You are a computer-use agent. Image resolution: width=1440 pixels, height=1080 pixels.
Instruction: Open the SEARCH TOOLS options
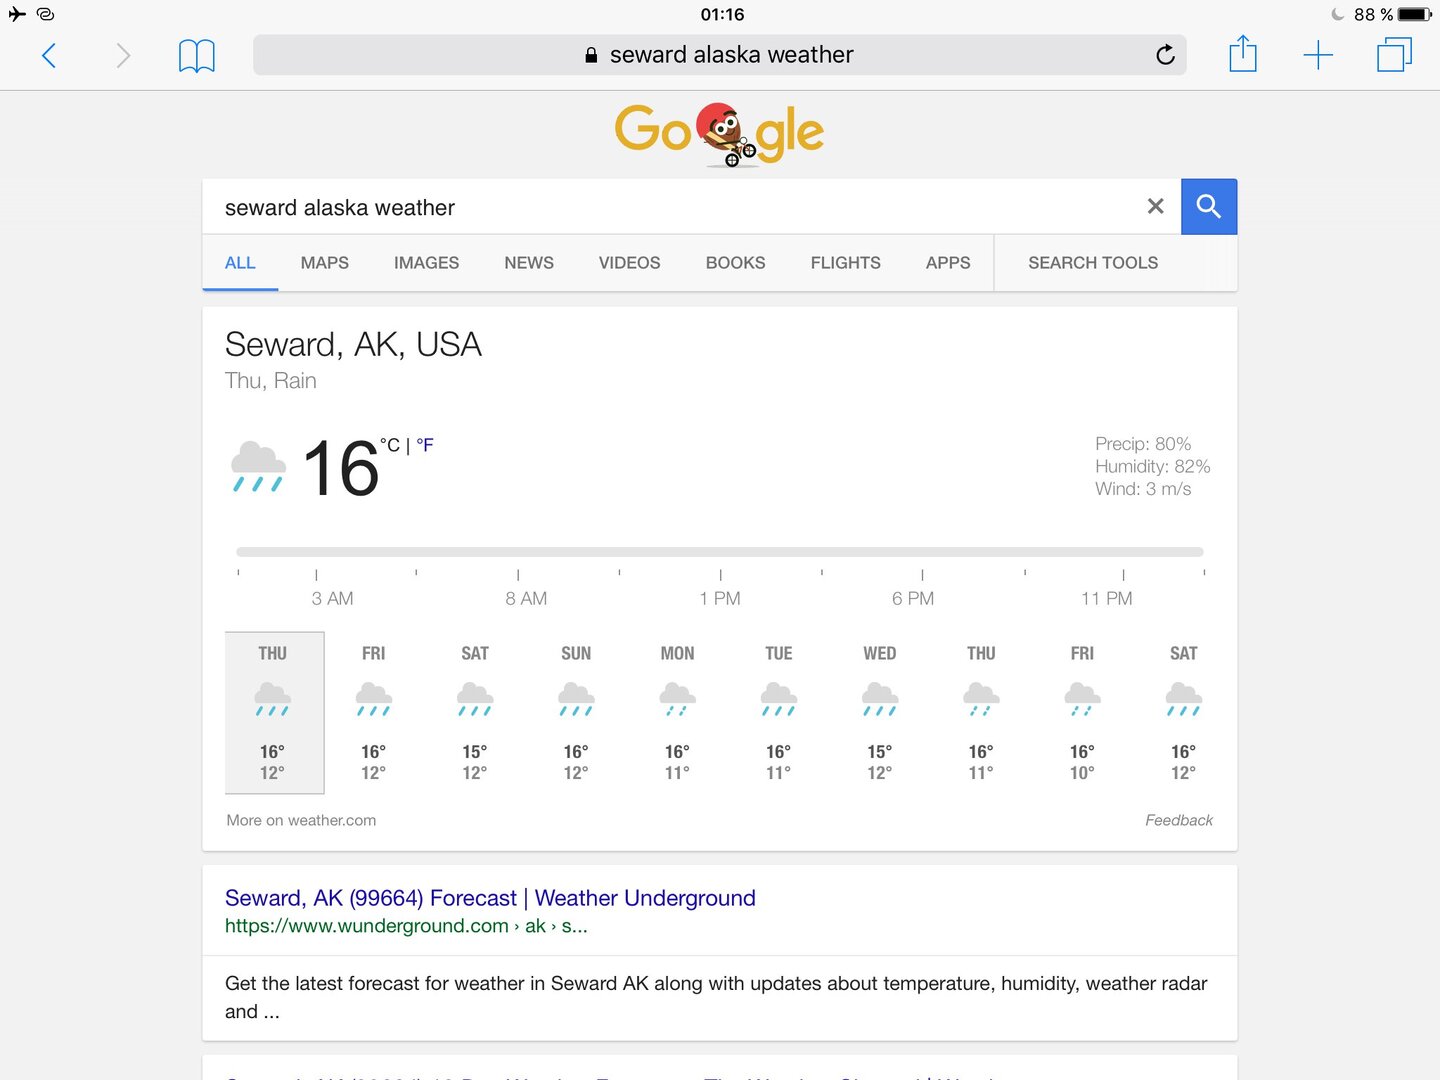(x=1093, y=263)
